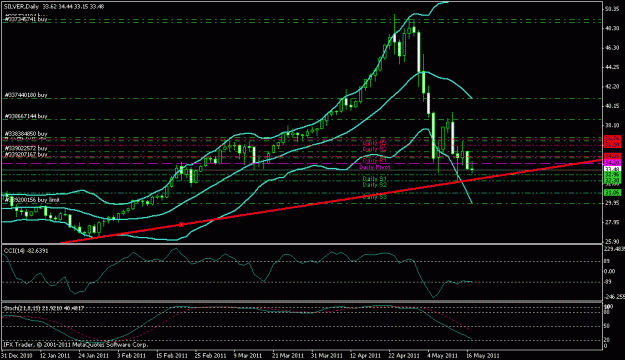Click the Daily S2 support label
The height and width of the screenshot is (360, 625).
pyautogui.click(x=375, y=185)
